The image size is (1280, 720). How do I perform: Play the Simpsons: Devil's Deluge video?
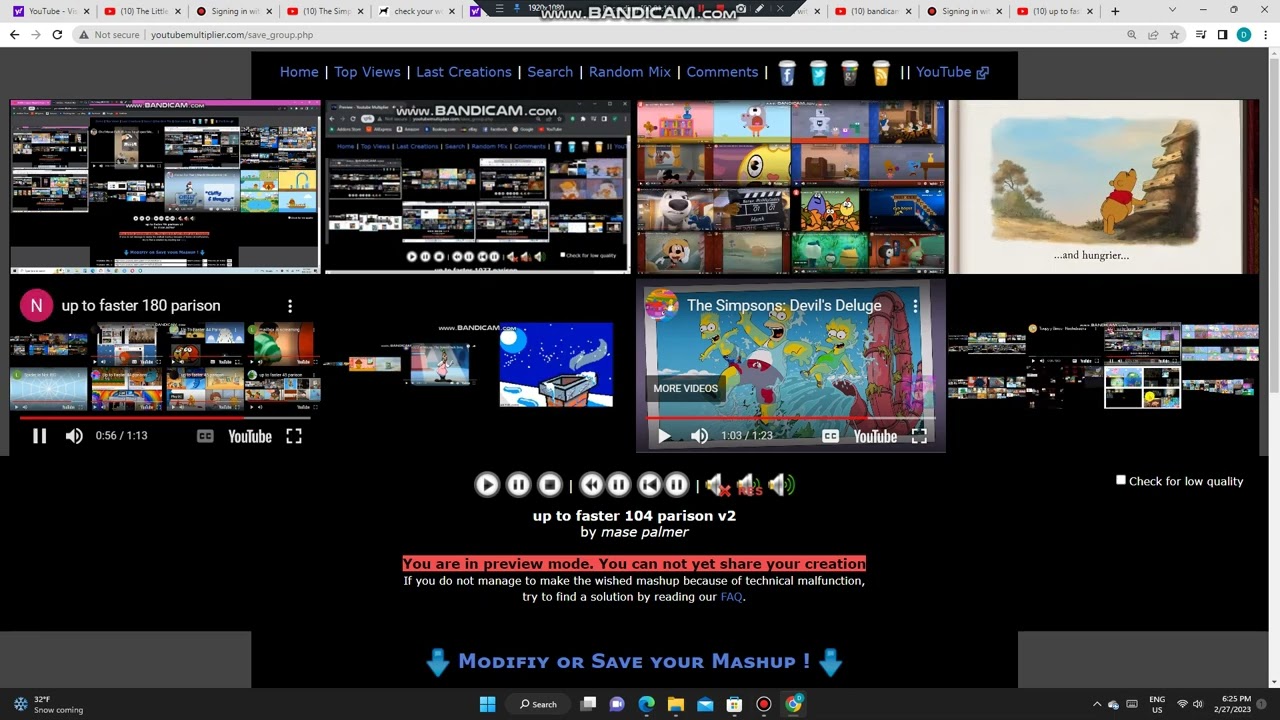664,436
